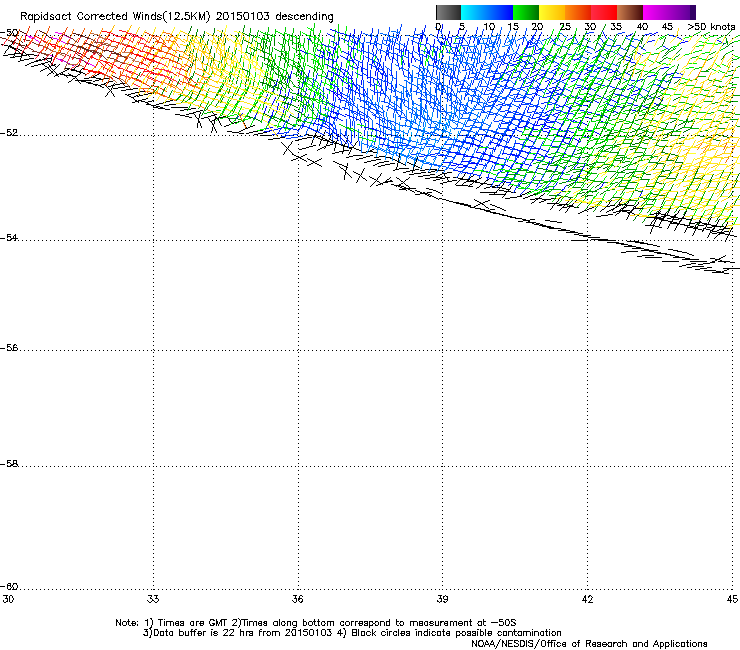Click the blue 10–15 knots legend swatch
This screenshot has height=650, width=740.
click(x=500, y=12)
